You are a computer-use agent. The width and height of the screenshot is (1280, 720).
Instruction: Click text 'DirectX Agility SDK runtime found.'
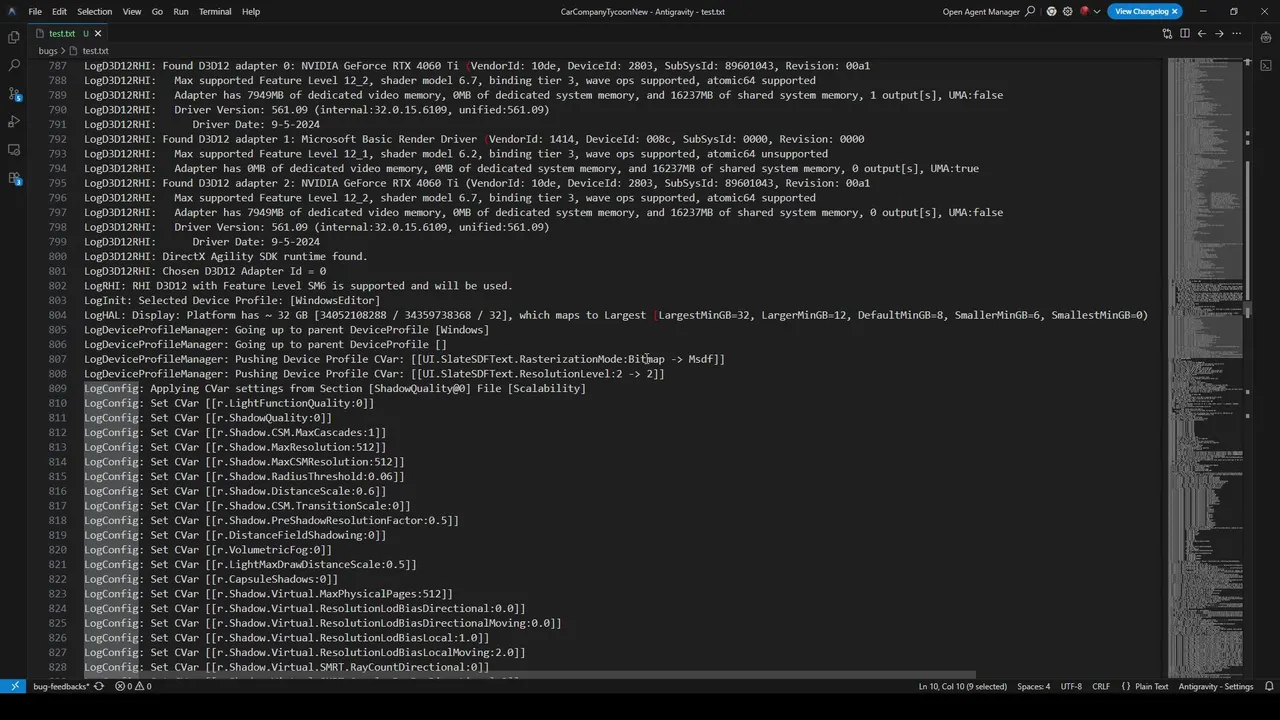coord(265,256)
